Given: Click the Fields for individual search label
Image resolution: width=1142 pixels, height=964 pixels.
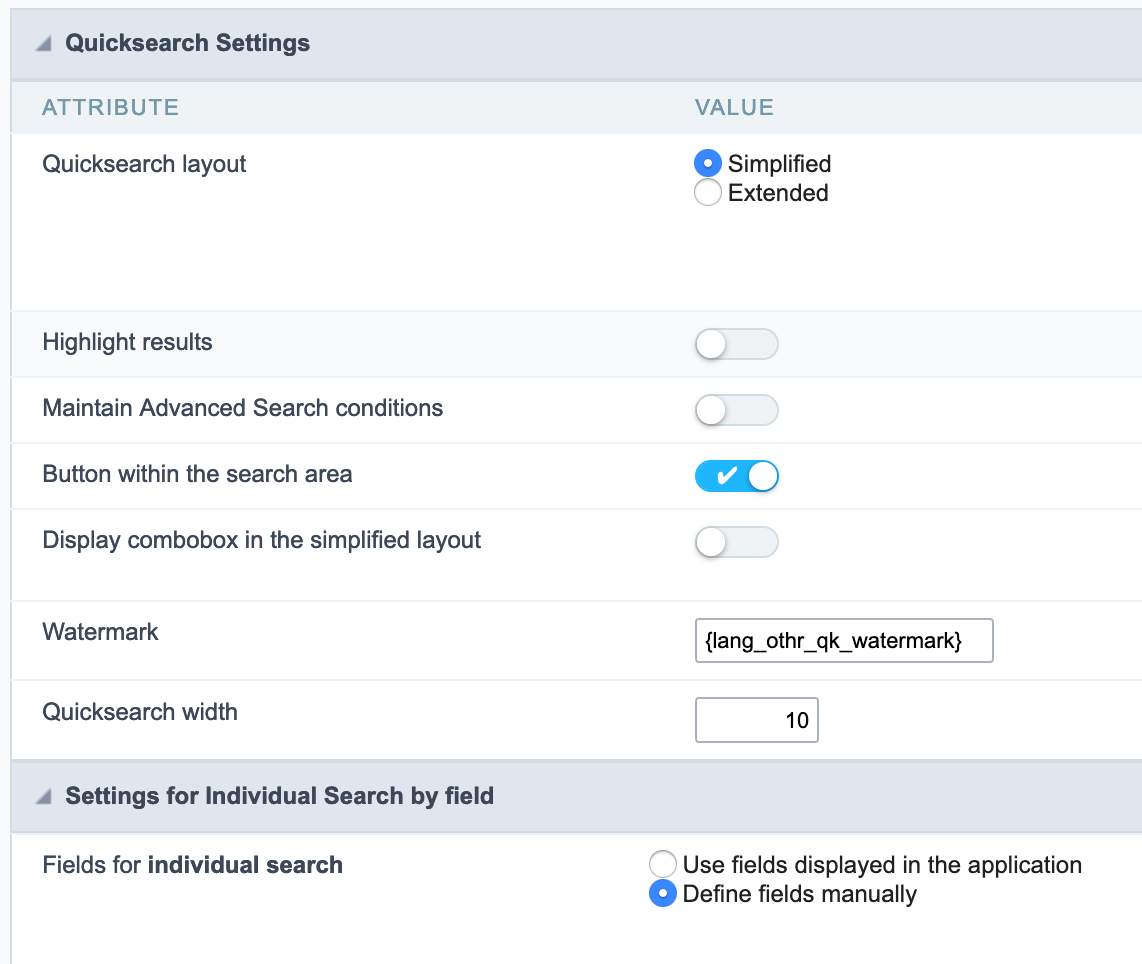Looking at the screenshot, I should tap(192, 865).
